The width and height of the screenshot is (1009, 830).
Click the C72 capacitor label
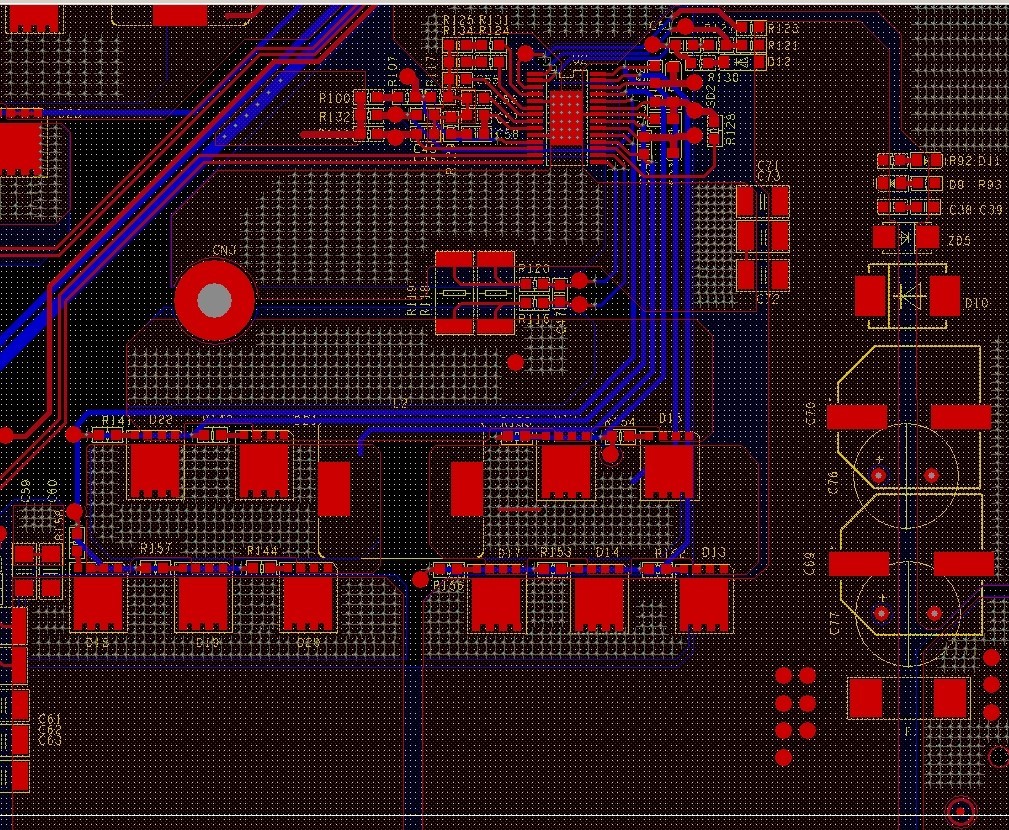[x=769, y=298]
